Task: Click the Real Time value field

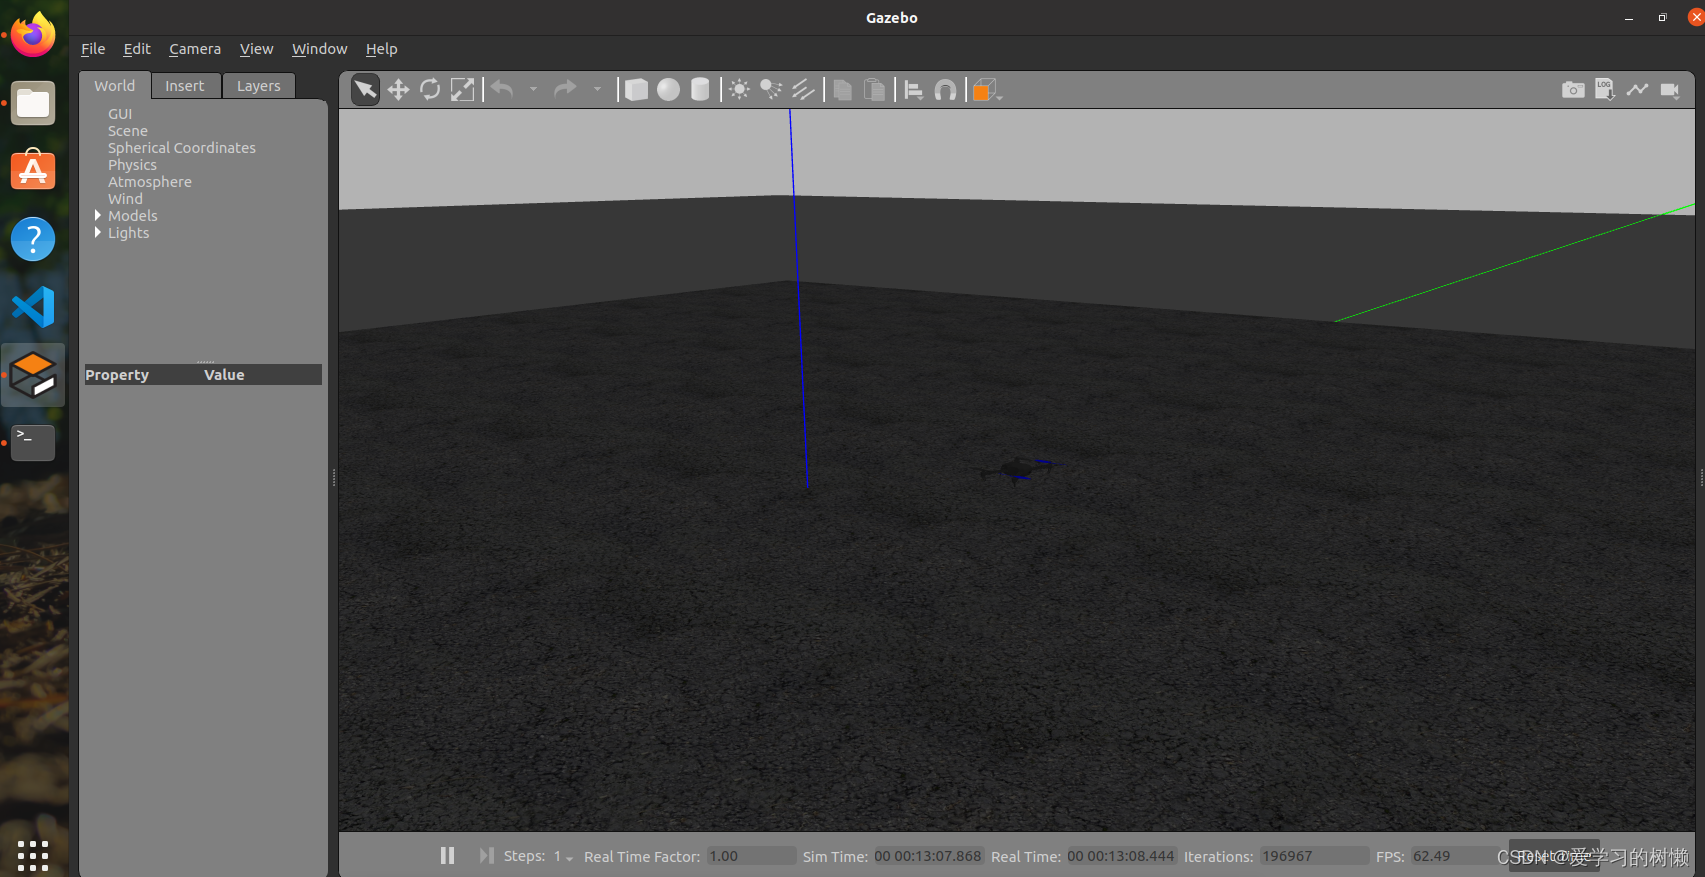Action: 1121,856
